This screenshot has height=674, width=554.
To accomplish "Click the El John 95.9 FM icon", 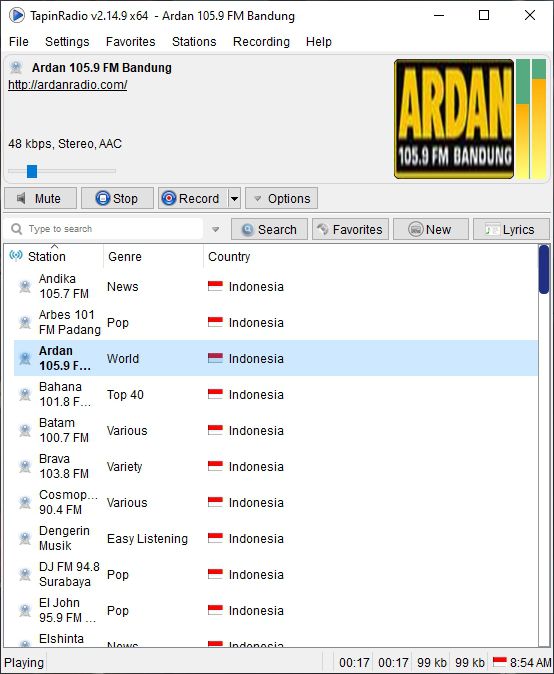I will 25,610.
